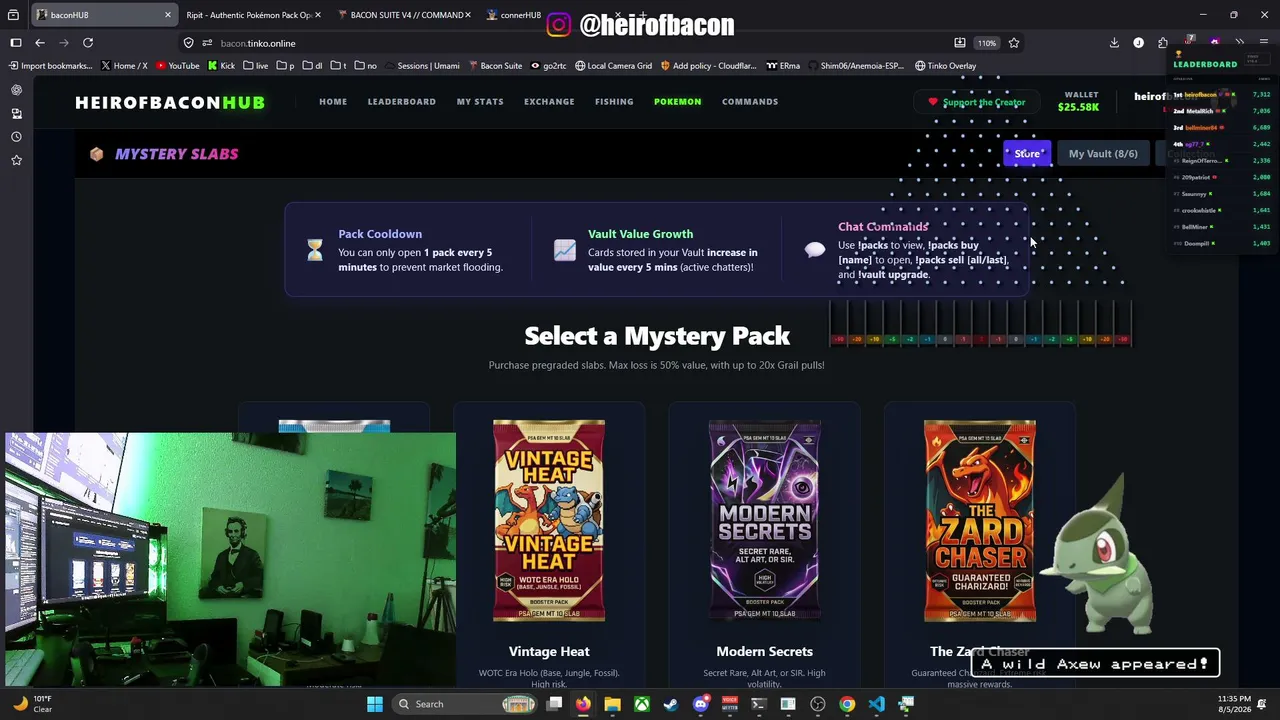The width and height of the screenshot is (1280, 720).
Task: Open the weather widget showing 101°F
Action: pos(32,704)
